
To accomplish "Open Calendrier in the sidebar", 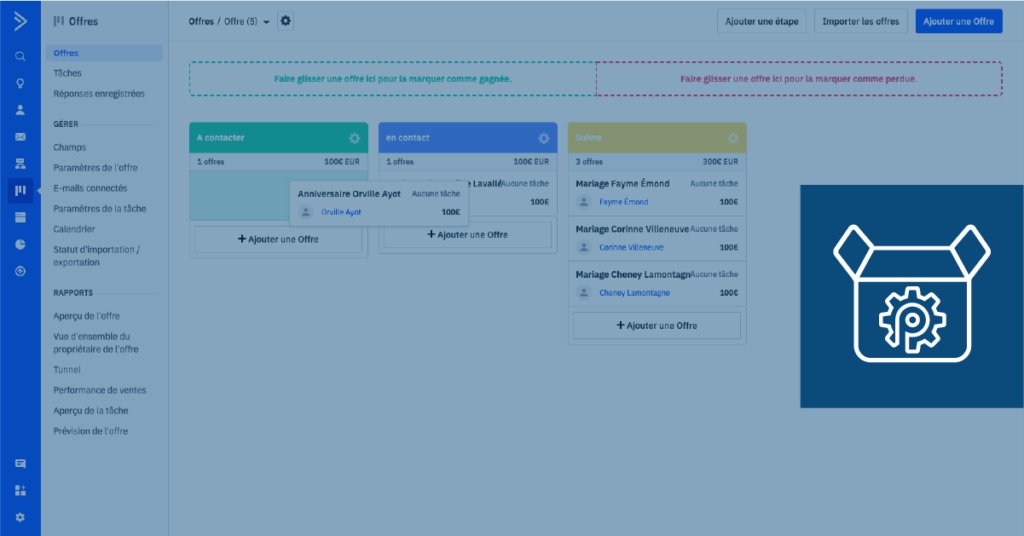I will (74, 229).
